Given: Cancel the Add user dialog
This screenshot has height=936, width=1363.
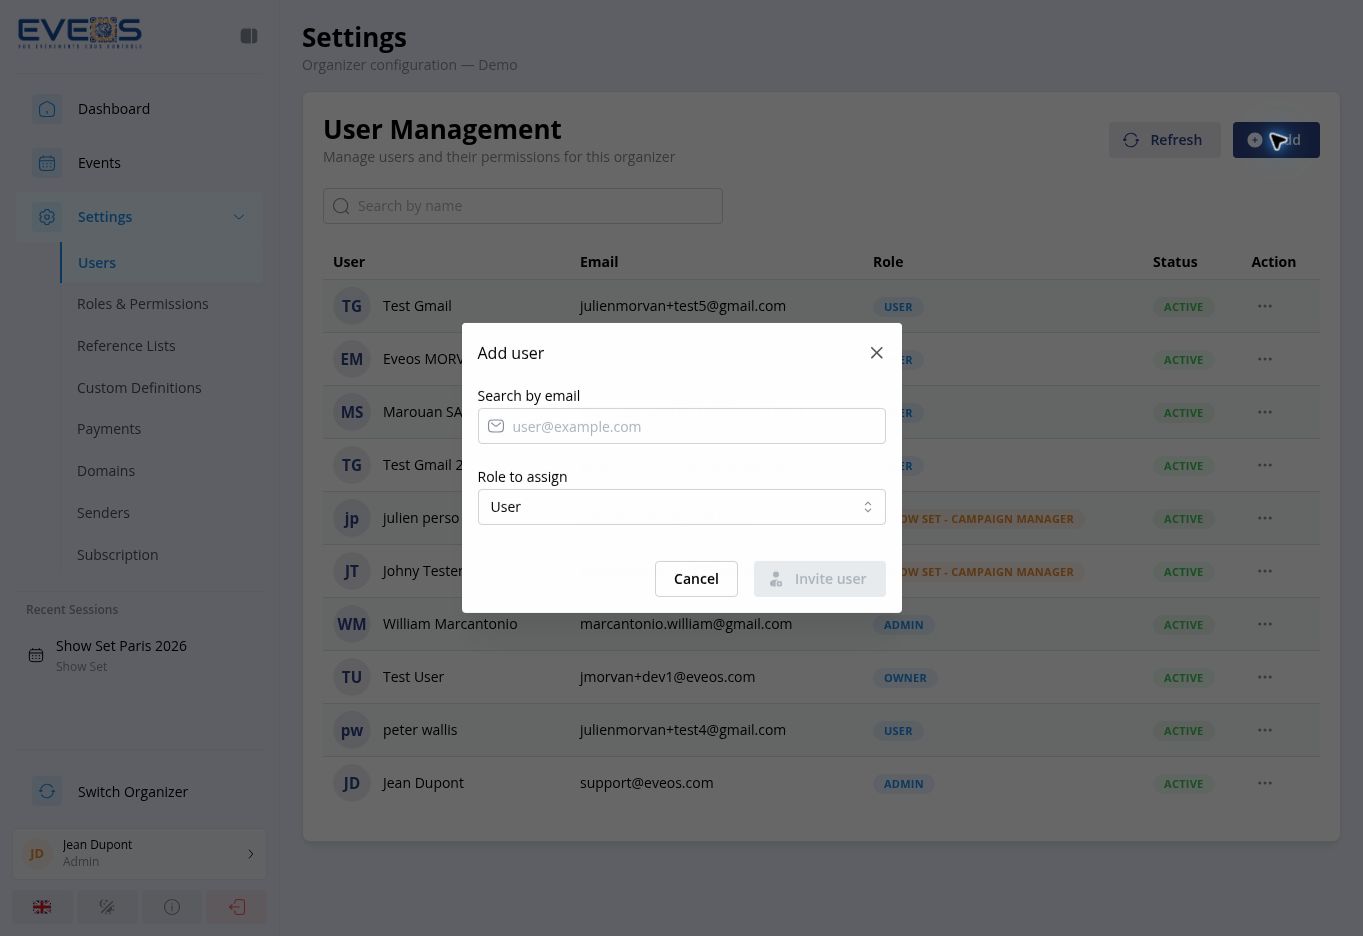Looking at the screenshot, I should point(696,579).
